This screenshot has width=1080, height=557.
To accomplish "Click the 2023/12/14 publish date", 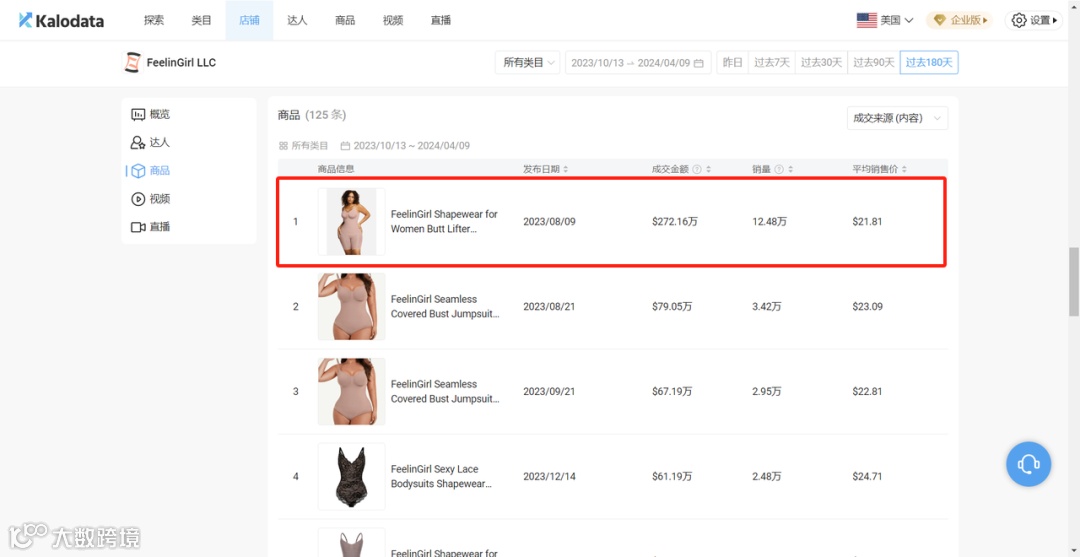I will tap(549, 476).
